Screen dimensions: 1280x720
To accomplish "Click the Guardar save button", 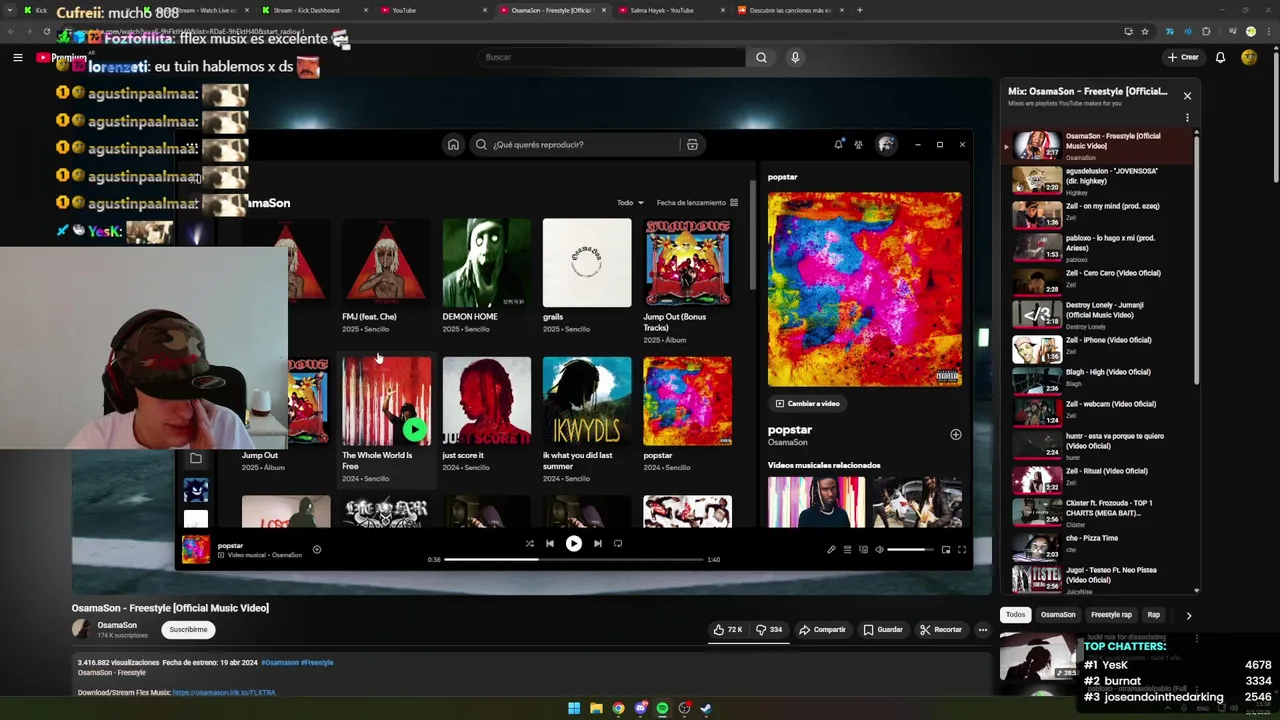I will click(883, 630).
